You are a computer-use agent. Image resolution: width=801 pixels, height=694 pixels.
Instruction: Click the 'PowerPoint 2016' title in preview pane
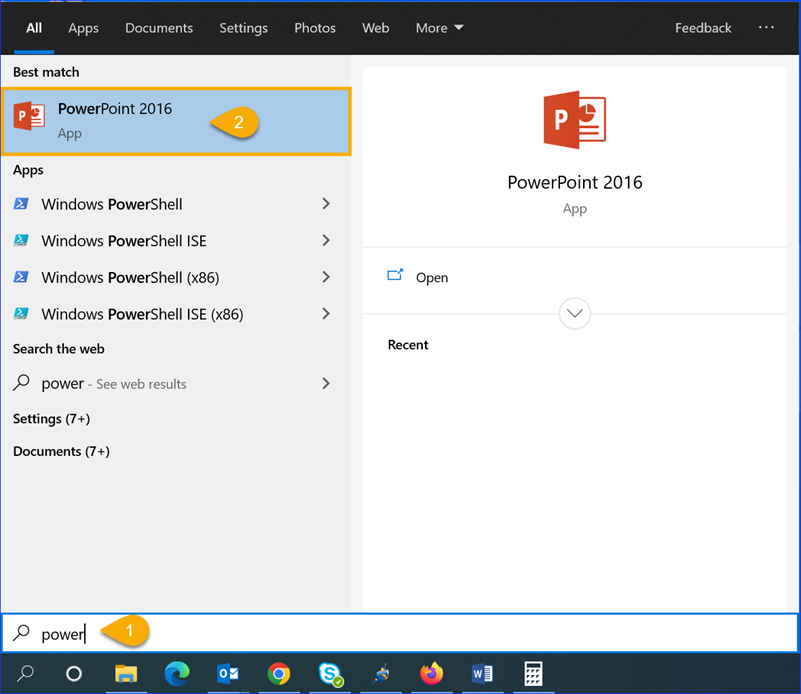pyautogui.click(x=575, y=182)
